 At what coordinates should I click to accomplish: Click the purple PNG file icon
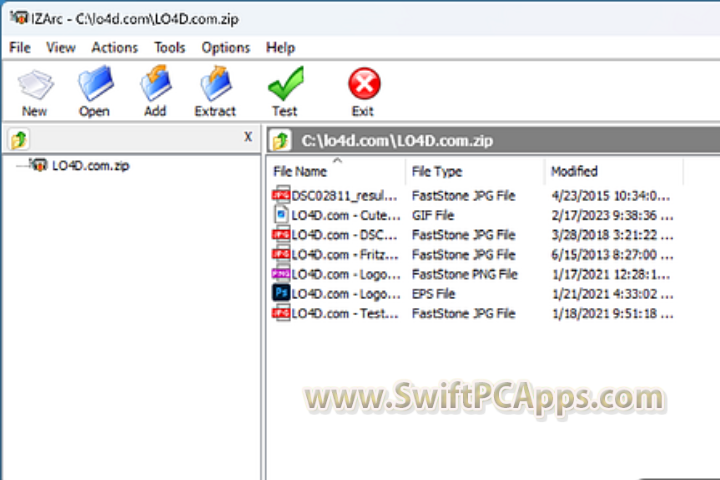coord(281,274)
